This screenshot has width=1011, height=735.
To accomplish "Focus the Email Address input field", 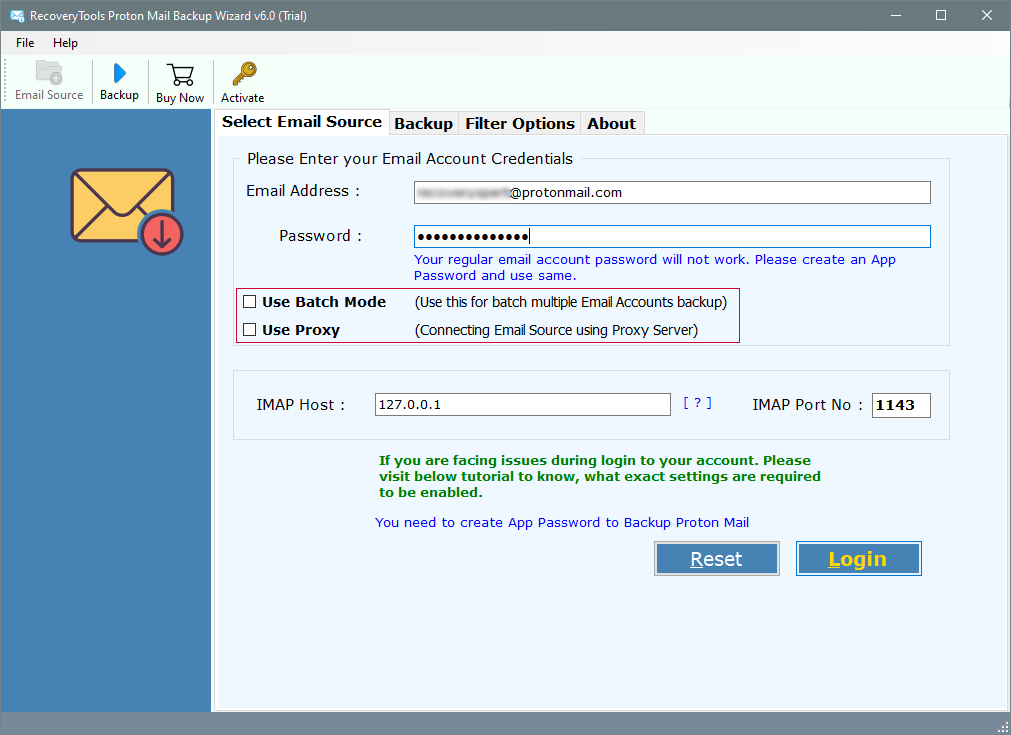I will (672, 192).
